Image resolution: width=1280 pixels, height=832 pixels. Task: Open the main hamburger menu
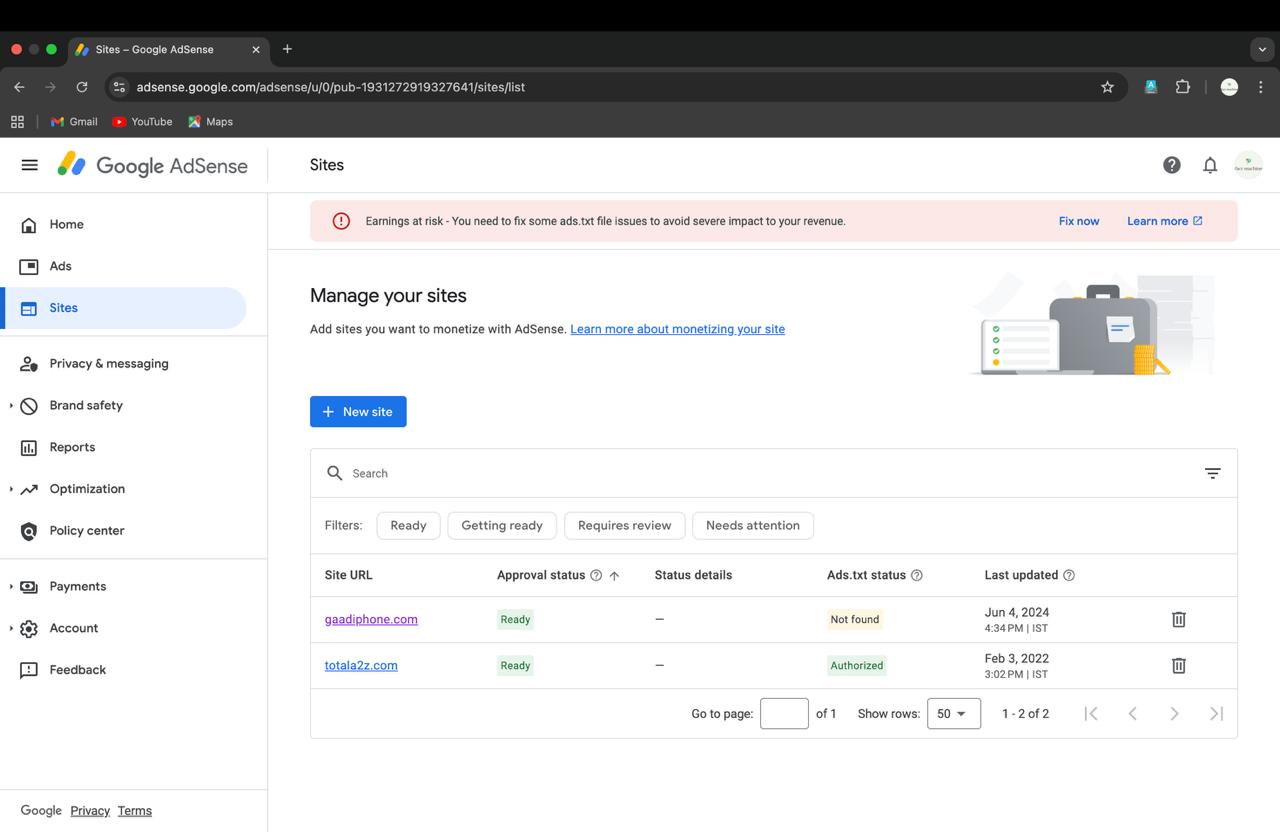tap(29, 165)
